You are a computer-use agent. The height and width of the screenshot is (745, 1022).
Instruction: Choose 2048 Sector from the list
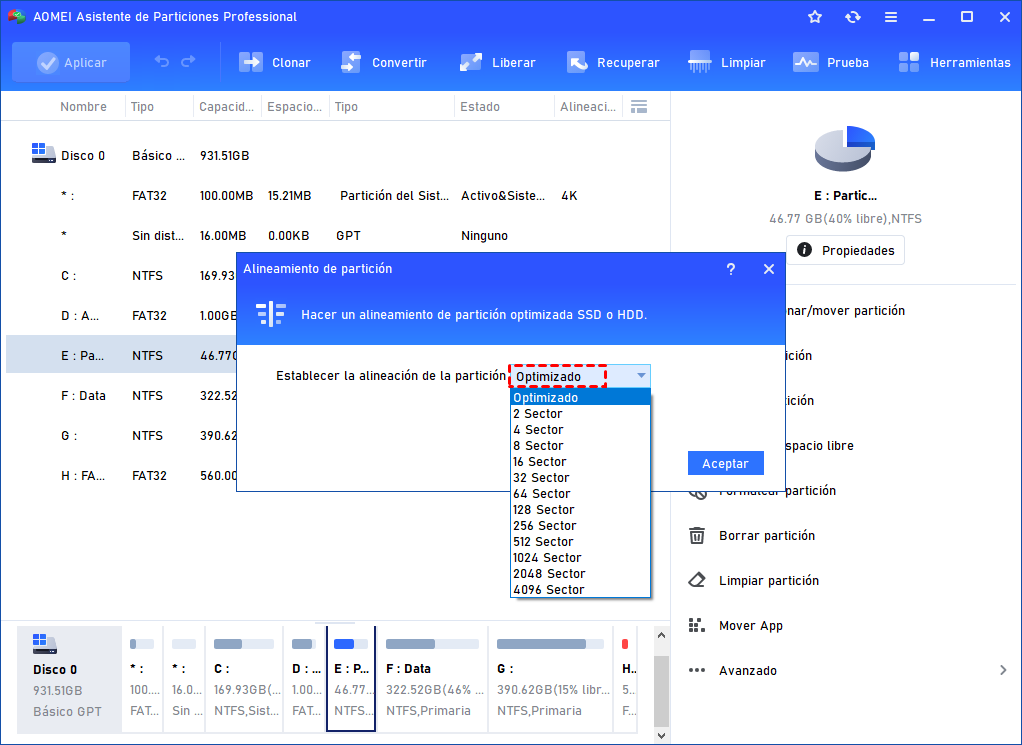[x=549, y=574]
